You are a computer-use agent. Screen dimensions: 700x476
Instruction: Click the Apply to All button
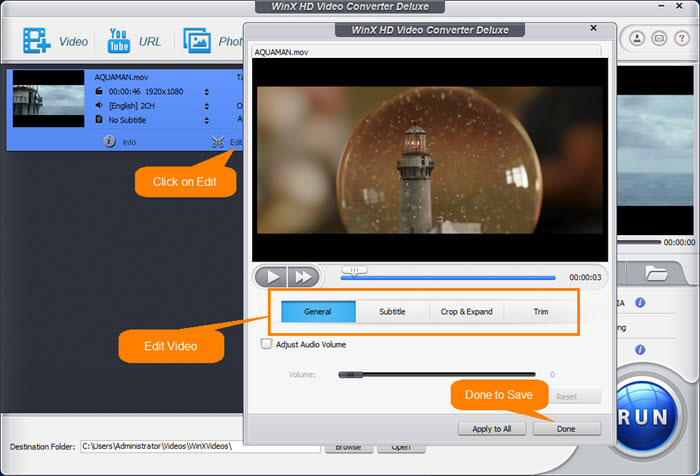[492, 429]
